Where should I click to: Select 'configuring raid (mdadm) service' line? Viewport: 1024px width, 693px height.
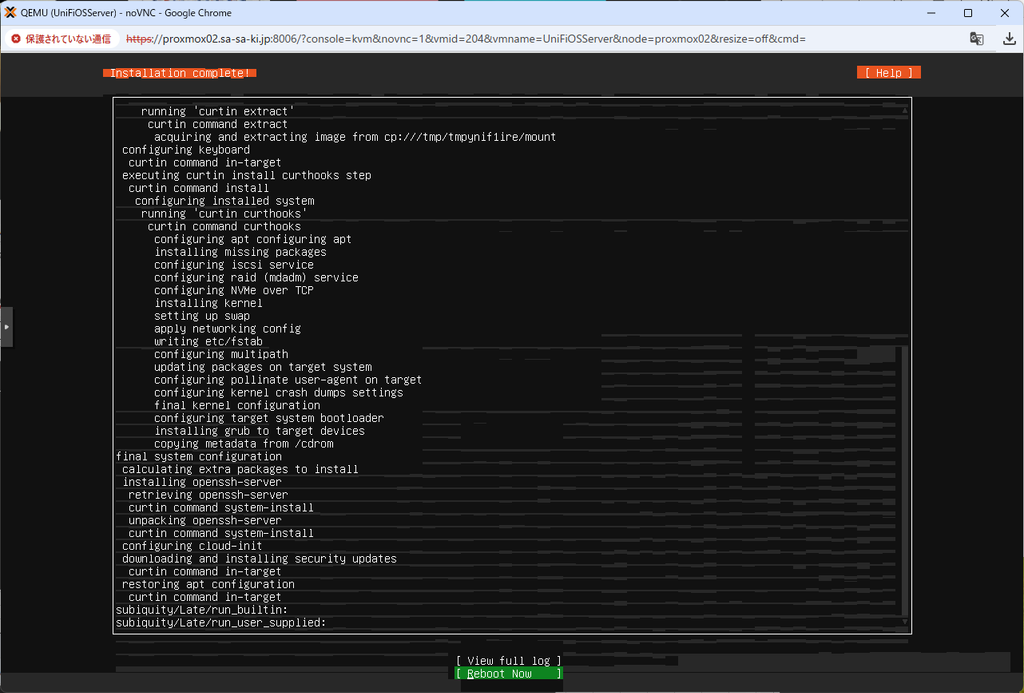tap(256, 278)
